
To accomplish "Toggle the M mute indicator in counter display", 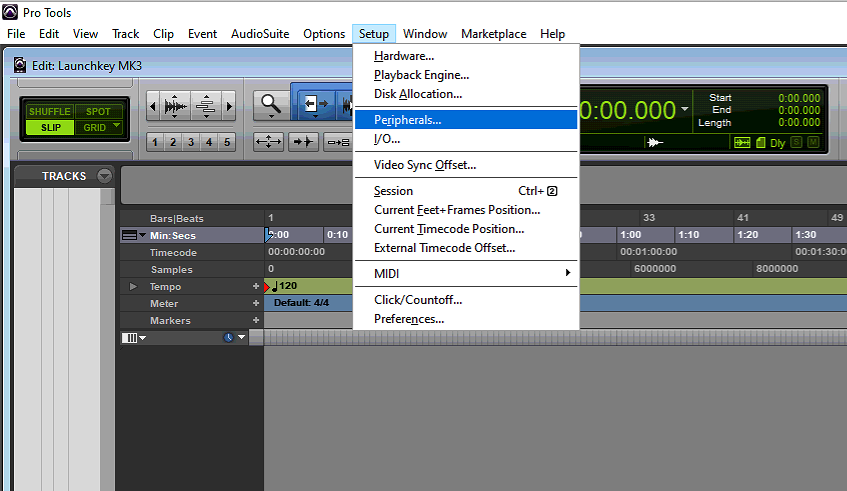I will click(813, 142).
